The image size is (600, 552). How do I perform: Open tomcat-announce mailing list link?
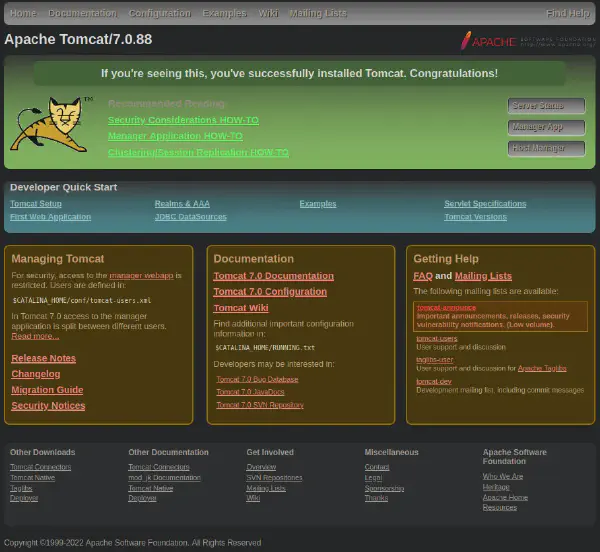click(x=447, y=308)
